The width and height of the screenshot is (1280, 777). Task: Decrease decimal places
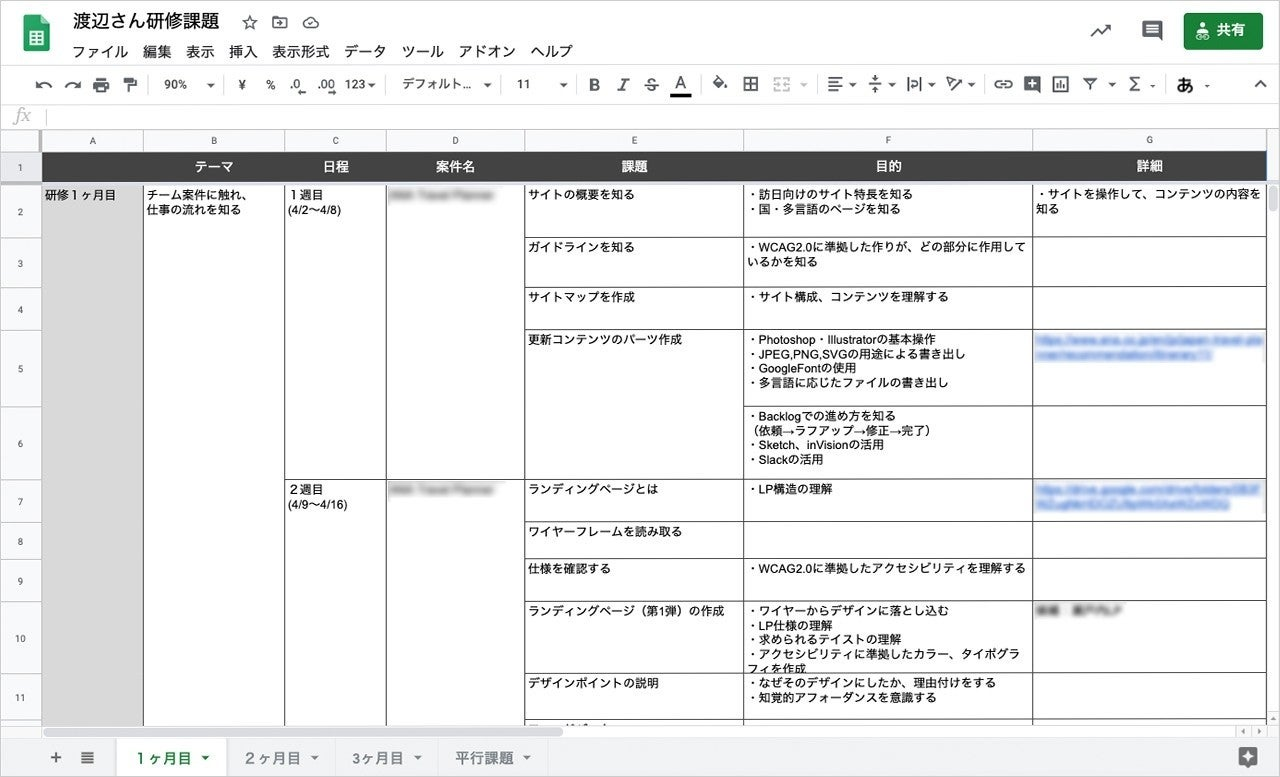pos(297,85)
